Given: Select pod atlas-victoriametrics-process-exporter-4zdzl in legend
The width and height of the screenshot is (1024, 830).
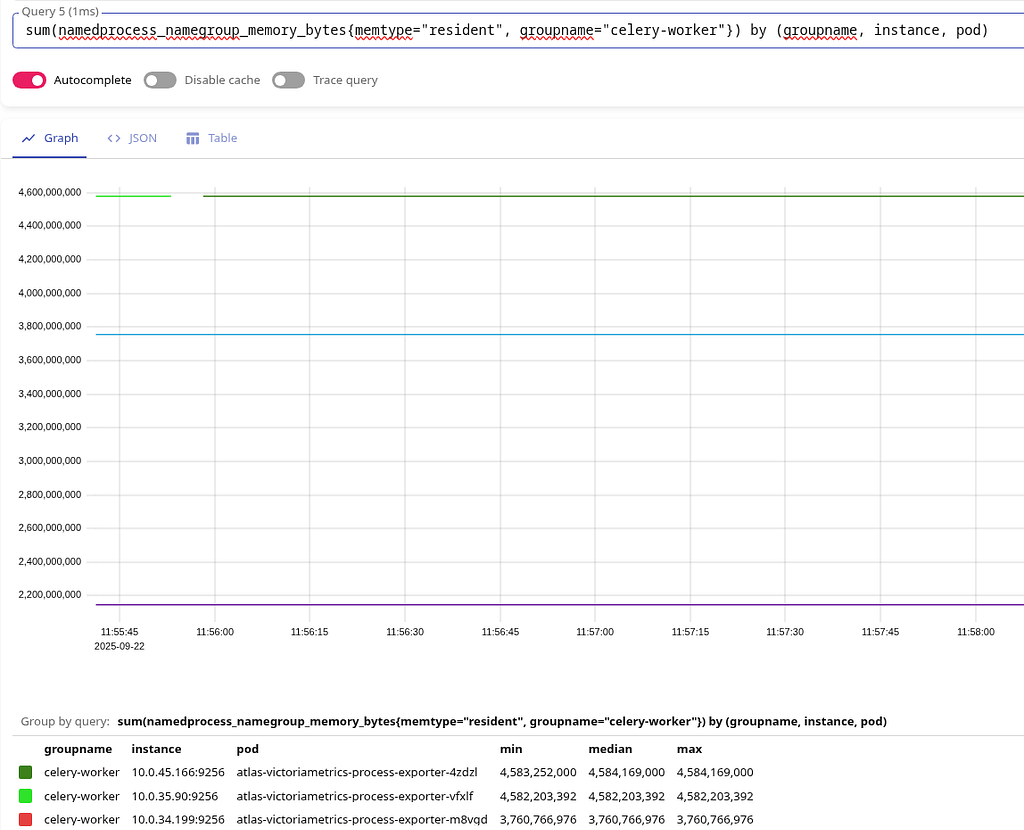Looking at the screenshot, I should click(357, 773).
